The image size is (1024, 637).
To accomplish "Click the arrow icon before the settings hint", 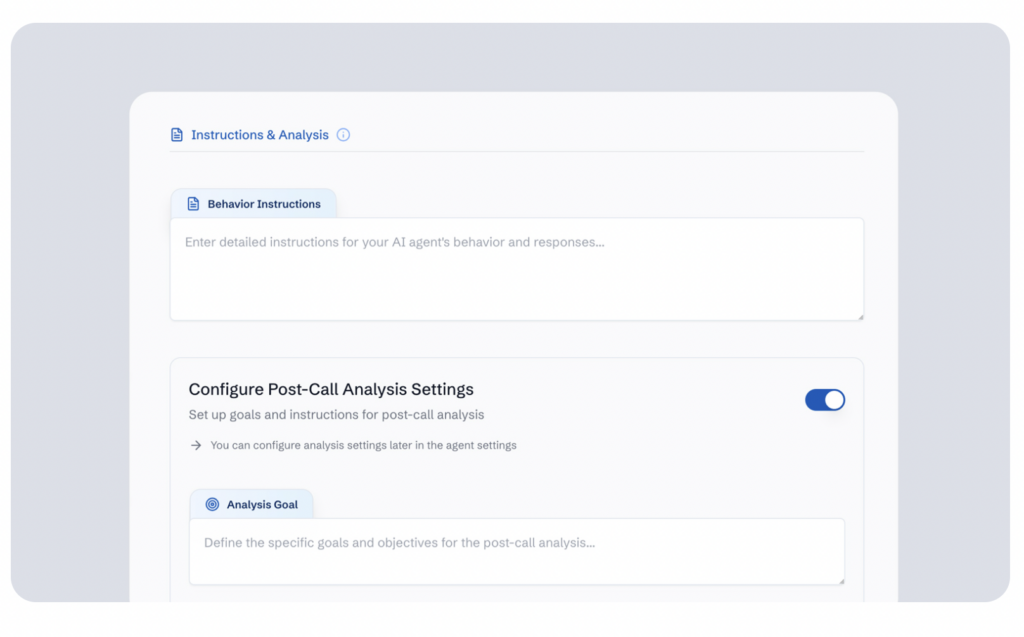I will pyautogui.click(x=196, y=445).
